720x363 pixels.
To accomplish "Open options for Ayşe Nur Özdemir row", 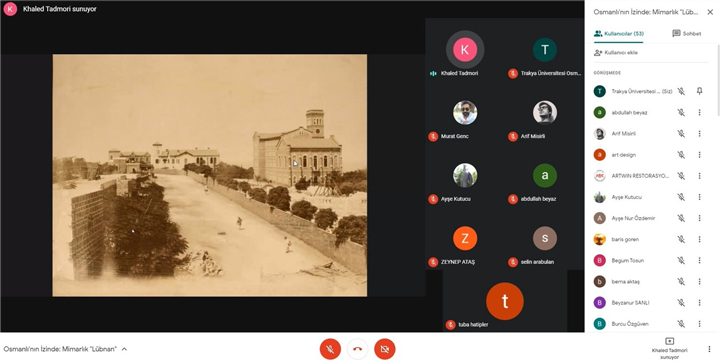I will click(x=699, y=218).
